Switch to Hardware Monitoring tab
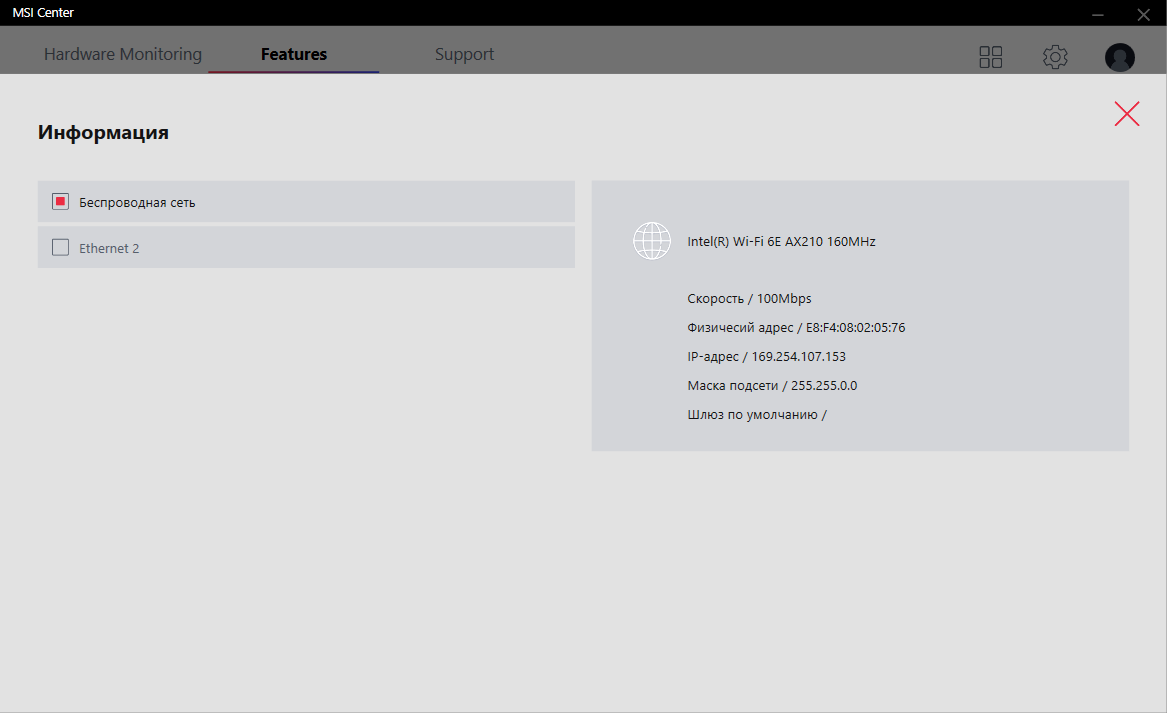 tap(123, 54)
